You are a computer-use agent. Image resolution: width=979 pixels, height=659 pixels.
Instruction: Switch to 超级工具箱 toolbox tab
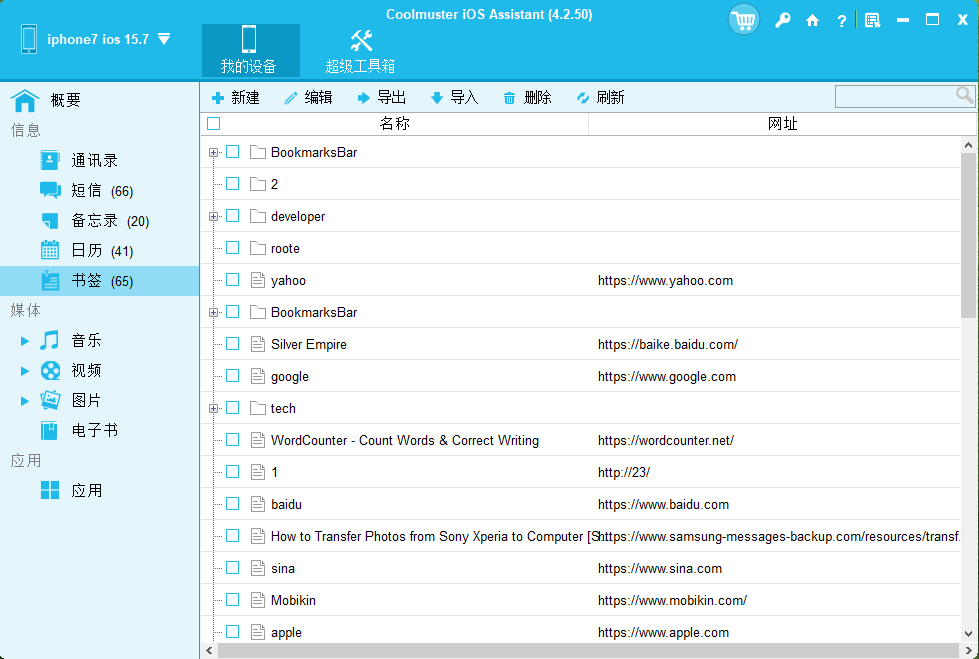360,51
